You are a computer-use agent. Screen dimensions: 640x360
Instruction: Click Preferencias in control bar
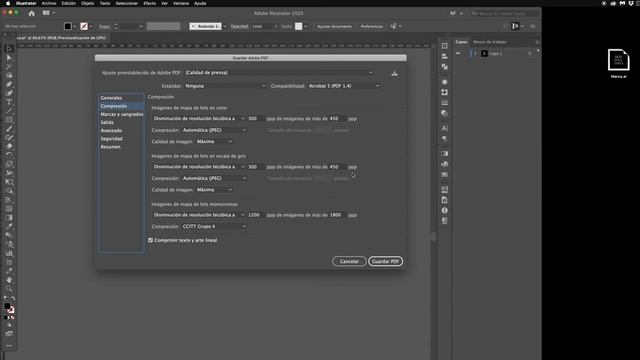[x=371, y=27]
